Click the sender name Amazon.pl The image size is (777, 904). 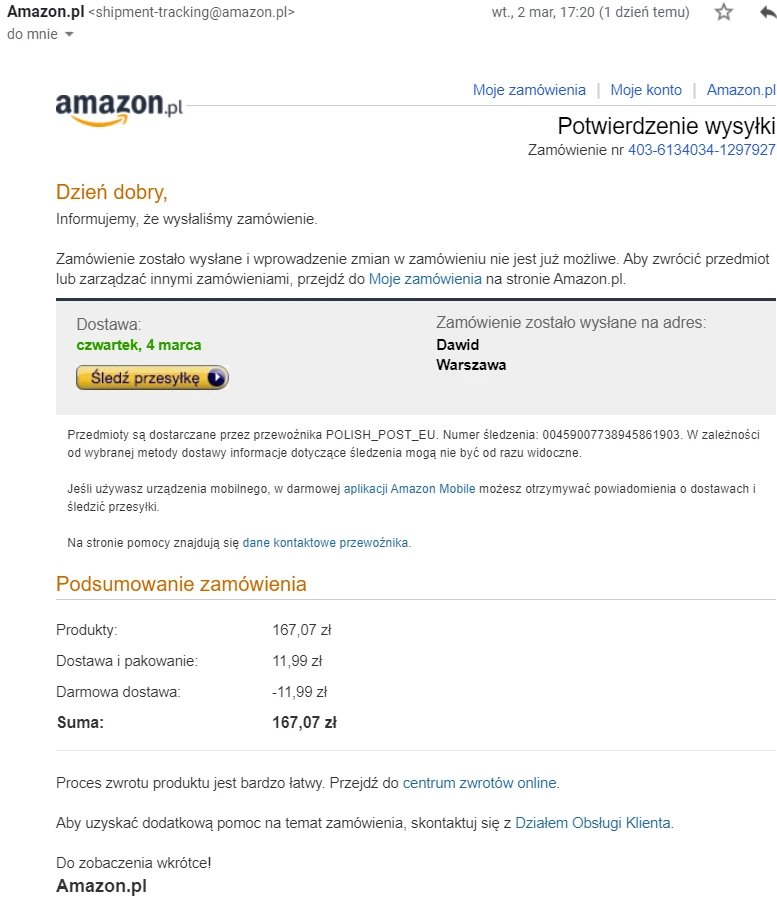(46, 12)
